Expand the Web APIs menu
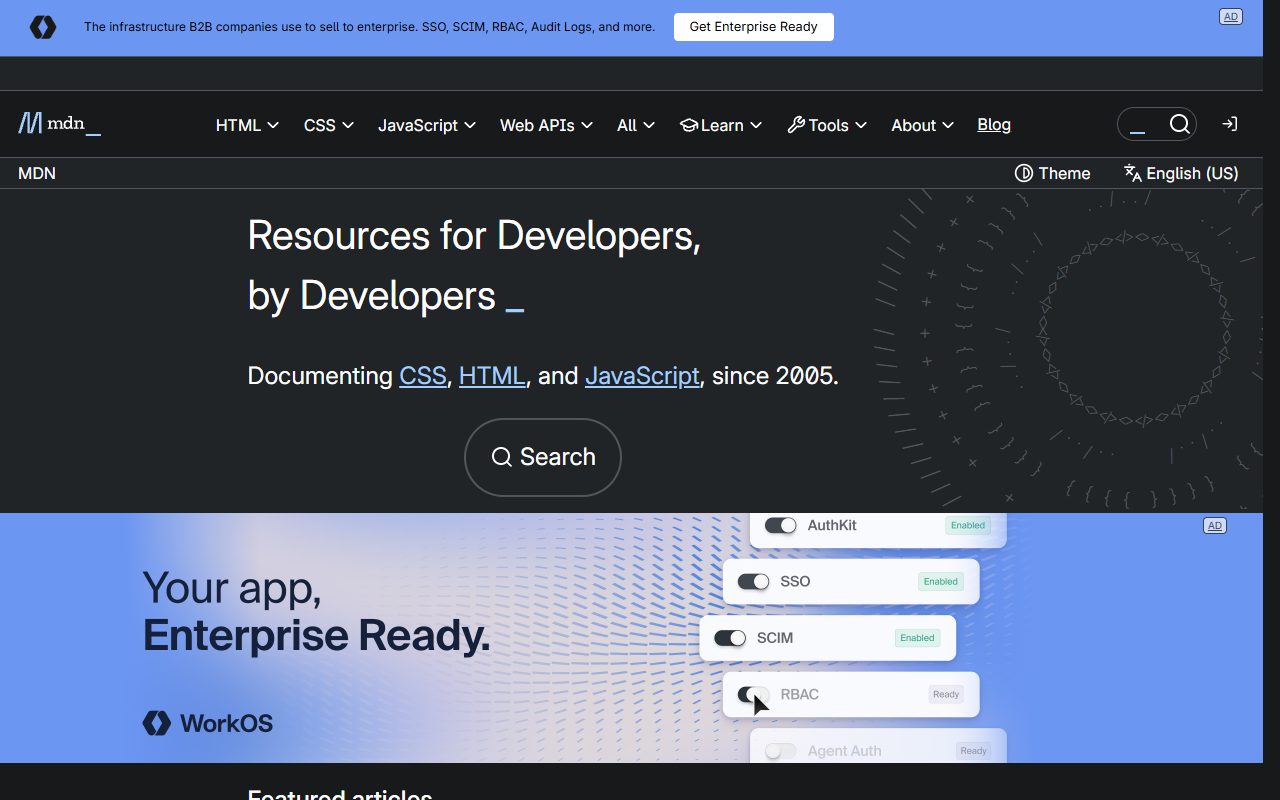The width and height of the screenshot is (1280, 800). 546,125
